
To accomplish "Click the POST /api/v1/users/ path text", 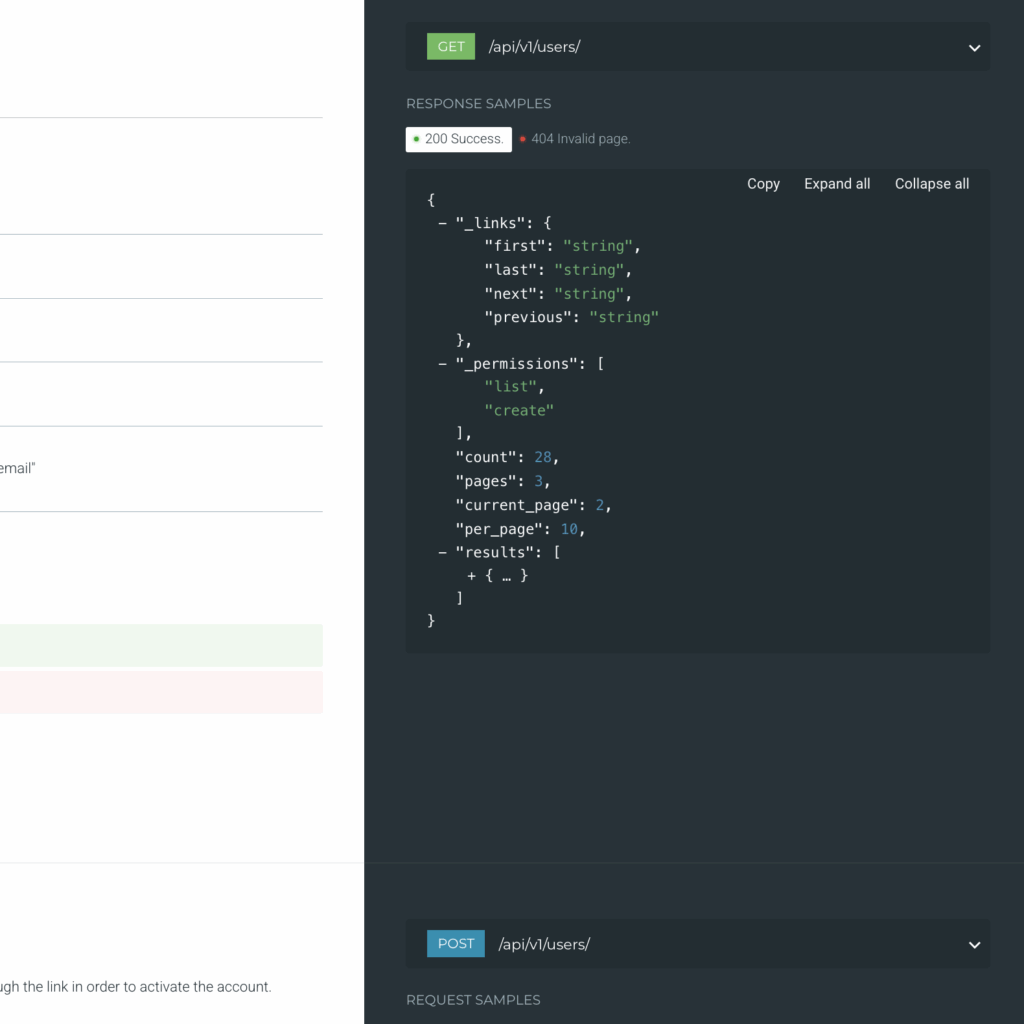I will click(544, 944).
